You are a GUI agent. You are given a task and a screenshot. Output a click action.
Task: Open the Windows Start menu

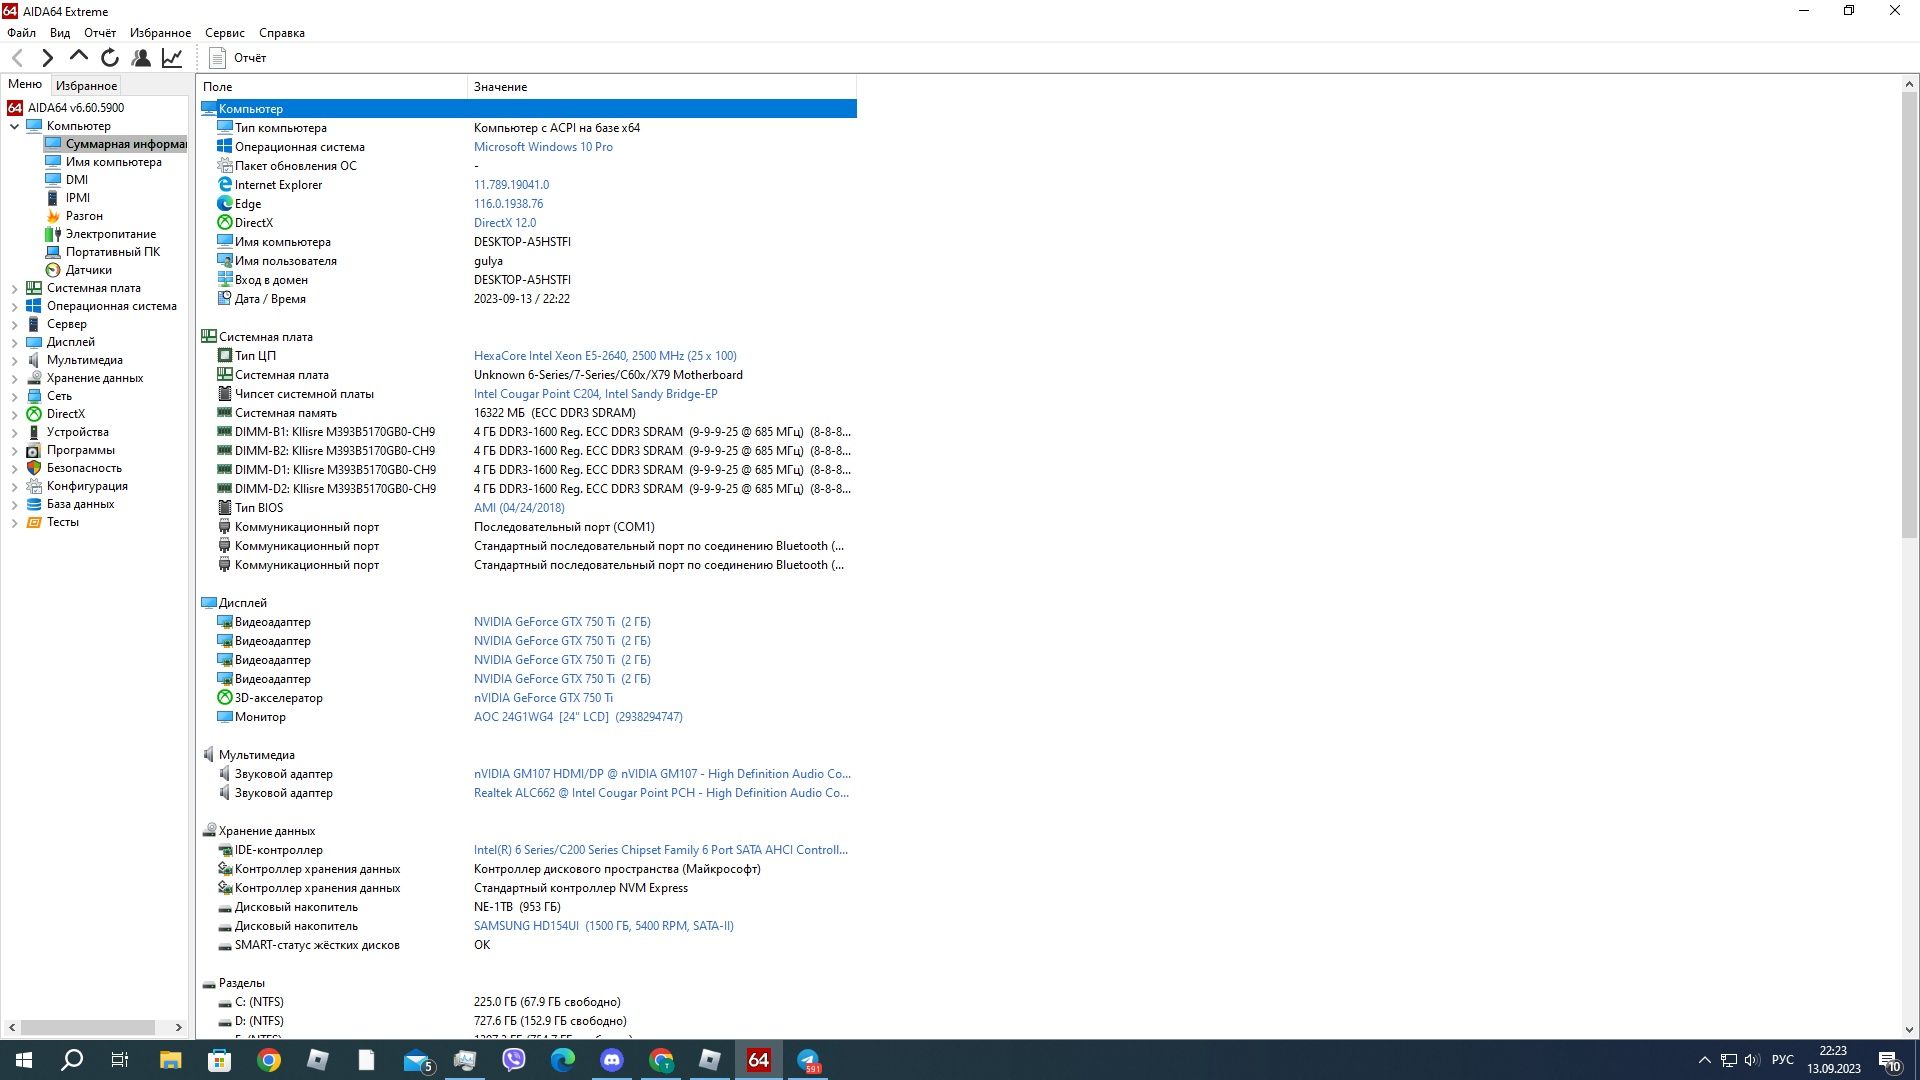(x=24, y=1060)
